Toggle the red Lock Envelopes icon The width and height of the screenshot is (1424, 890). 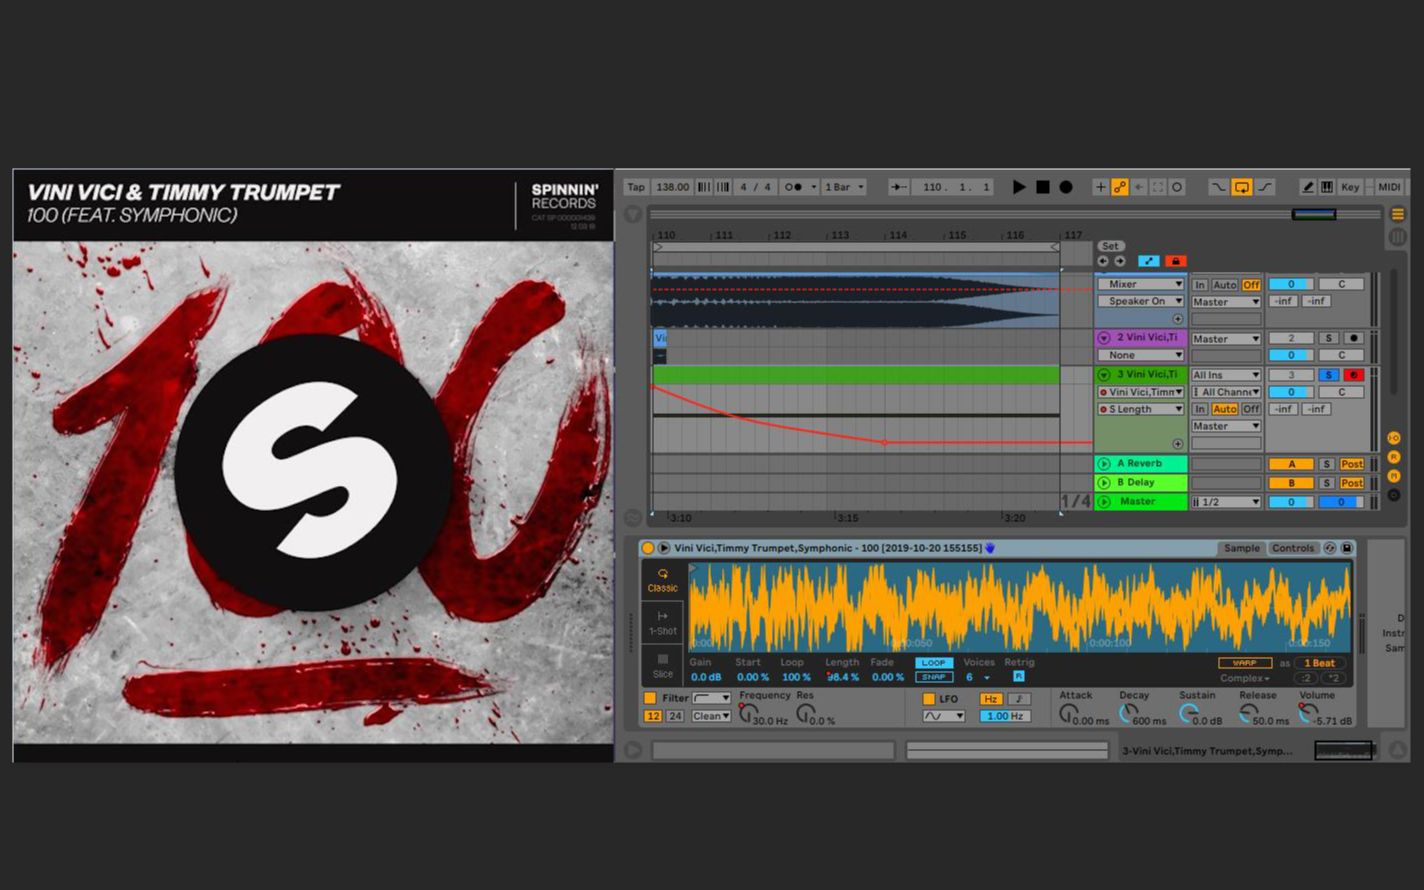[x=1175, y=261]
